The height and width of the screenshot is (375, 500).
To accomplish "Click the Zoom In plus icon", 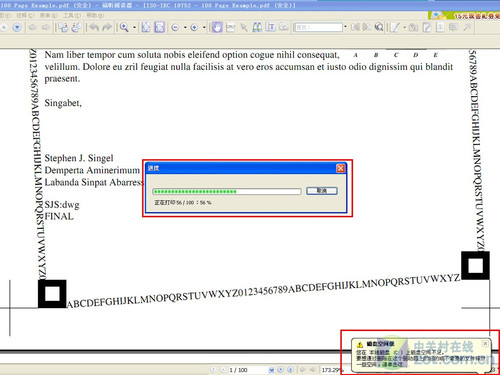I will click(194, 28).
